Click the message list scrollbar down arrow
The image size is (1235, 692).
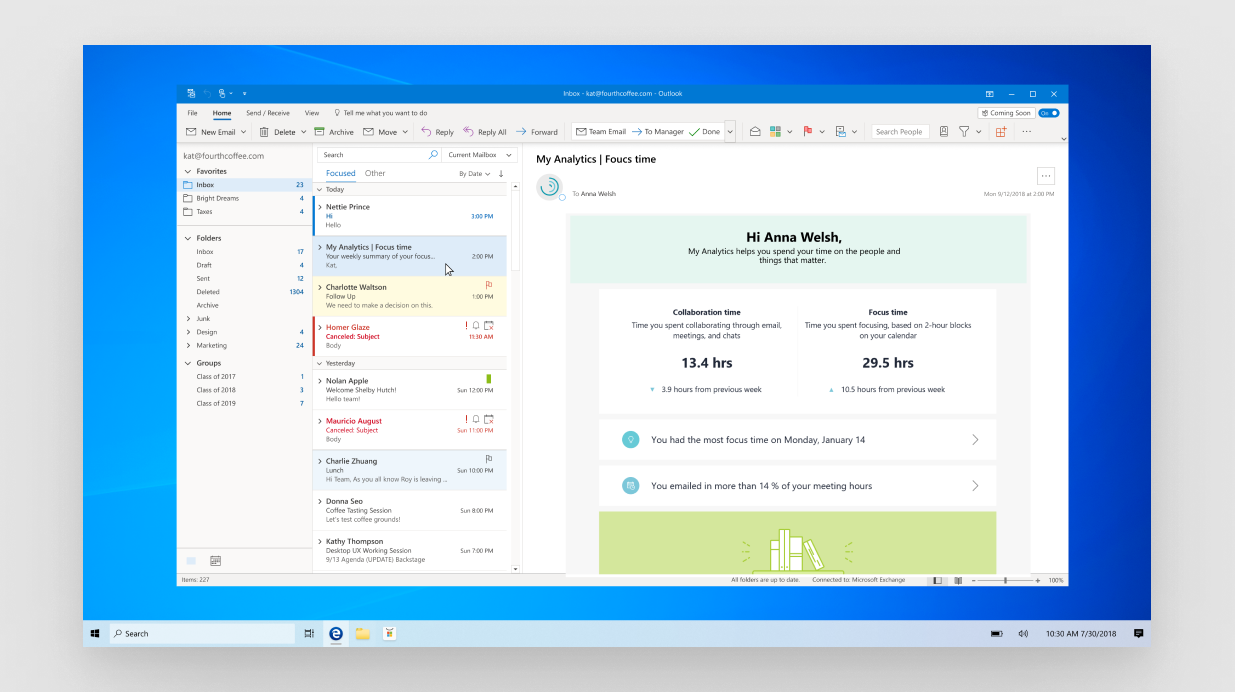[x=516, y=569]
